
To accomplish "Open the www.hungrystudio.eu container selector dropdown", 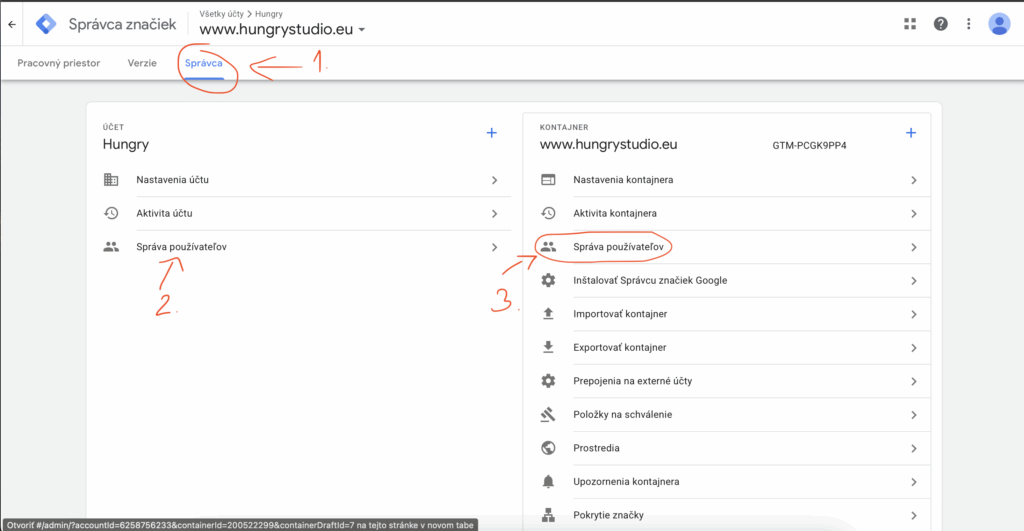I will click(282, 29).
